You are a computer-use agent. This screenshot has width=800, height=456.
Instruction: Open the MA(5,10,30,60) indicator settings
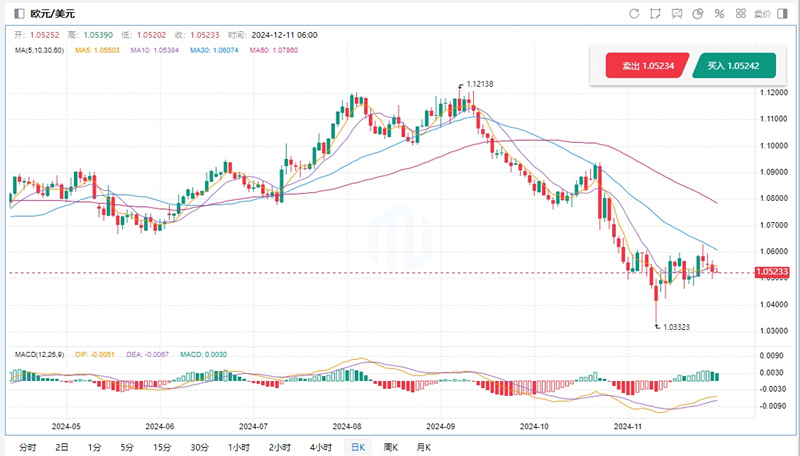[x=41, y=49]
